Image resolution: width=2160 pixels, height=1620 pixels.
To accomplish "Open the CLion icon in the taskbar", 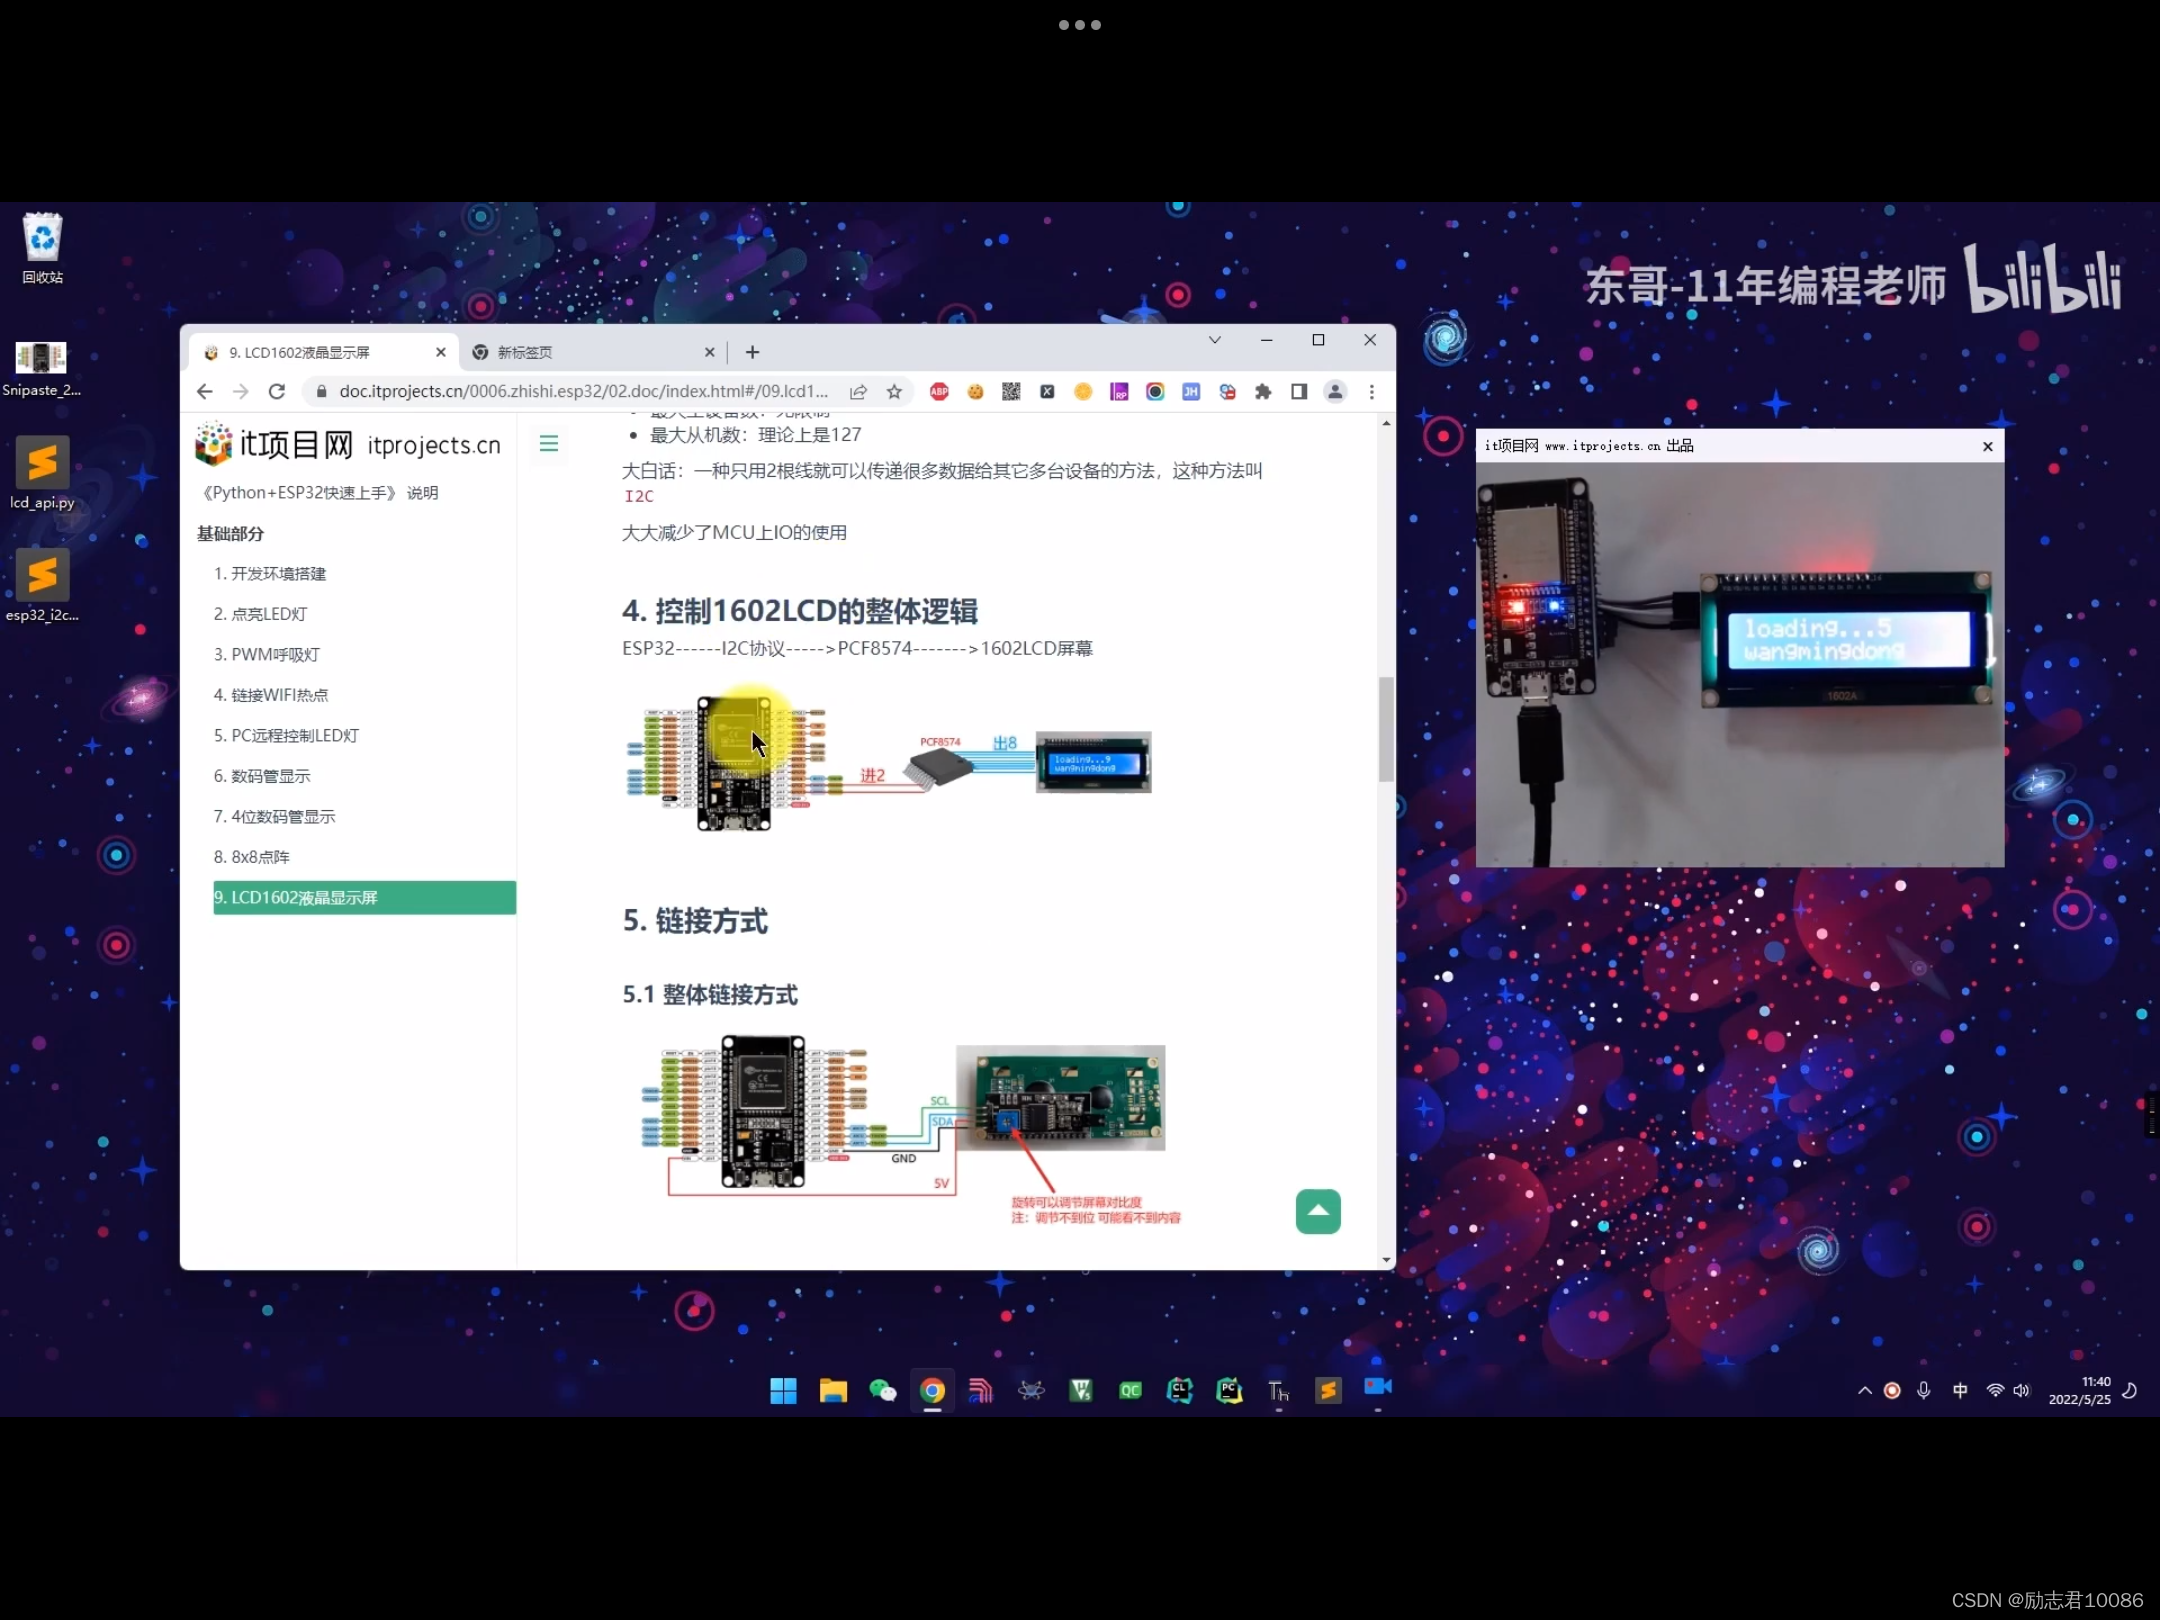I will click(x=1180, y=1390).
